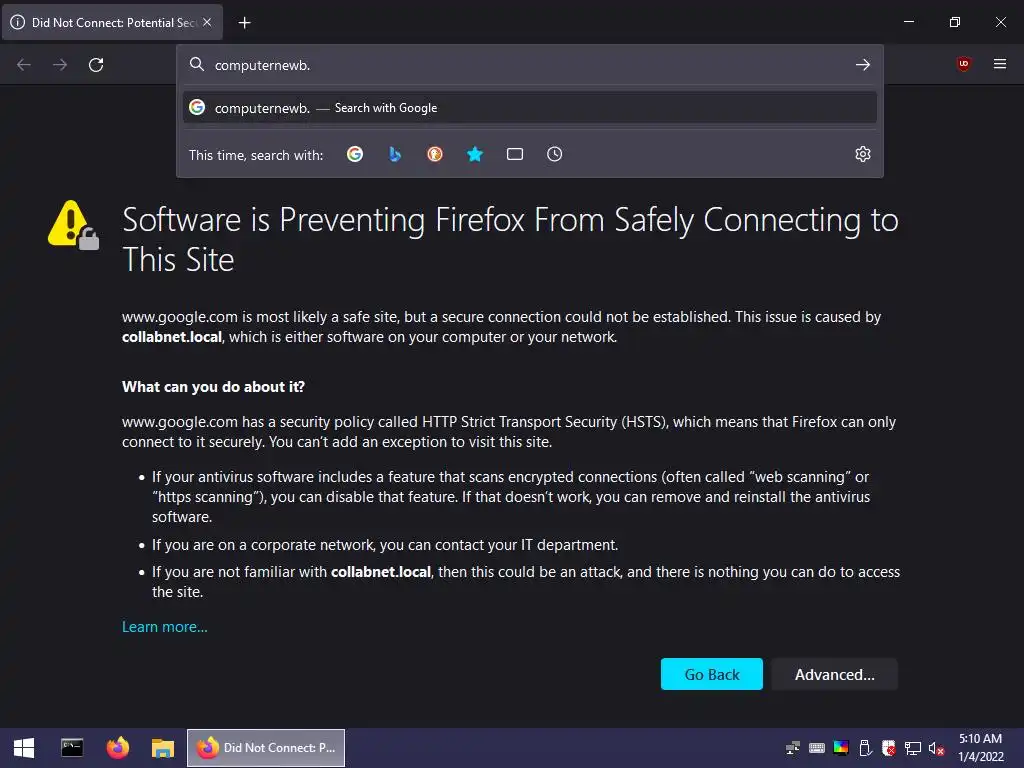Image resolution: width=1024 pixels, height=768 pixels.
Task: Open the uBlock Origin extension icon
Action: coord(963,64)
